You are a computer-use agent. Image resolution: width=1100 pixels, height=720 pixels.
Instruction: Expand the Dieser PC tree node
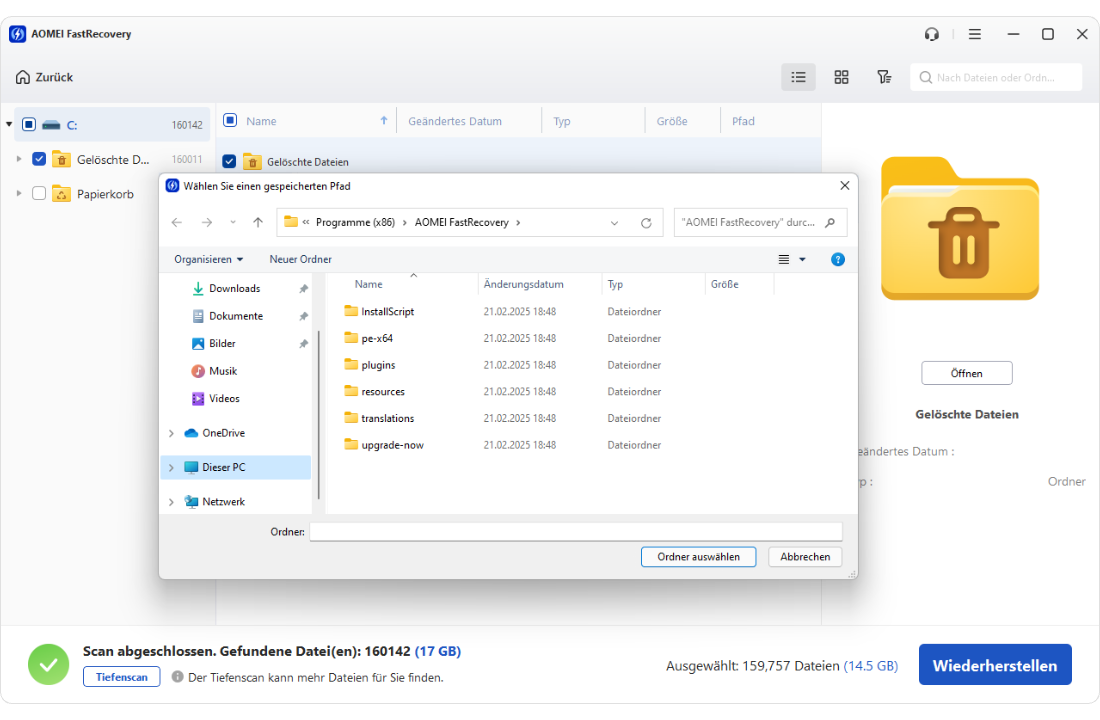click(x=171, y=467)
